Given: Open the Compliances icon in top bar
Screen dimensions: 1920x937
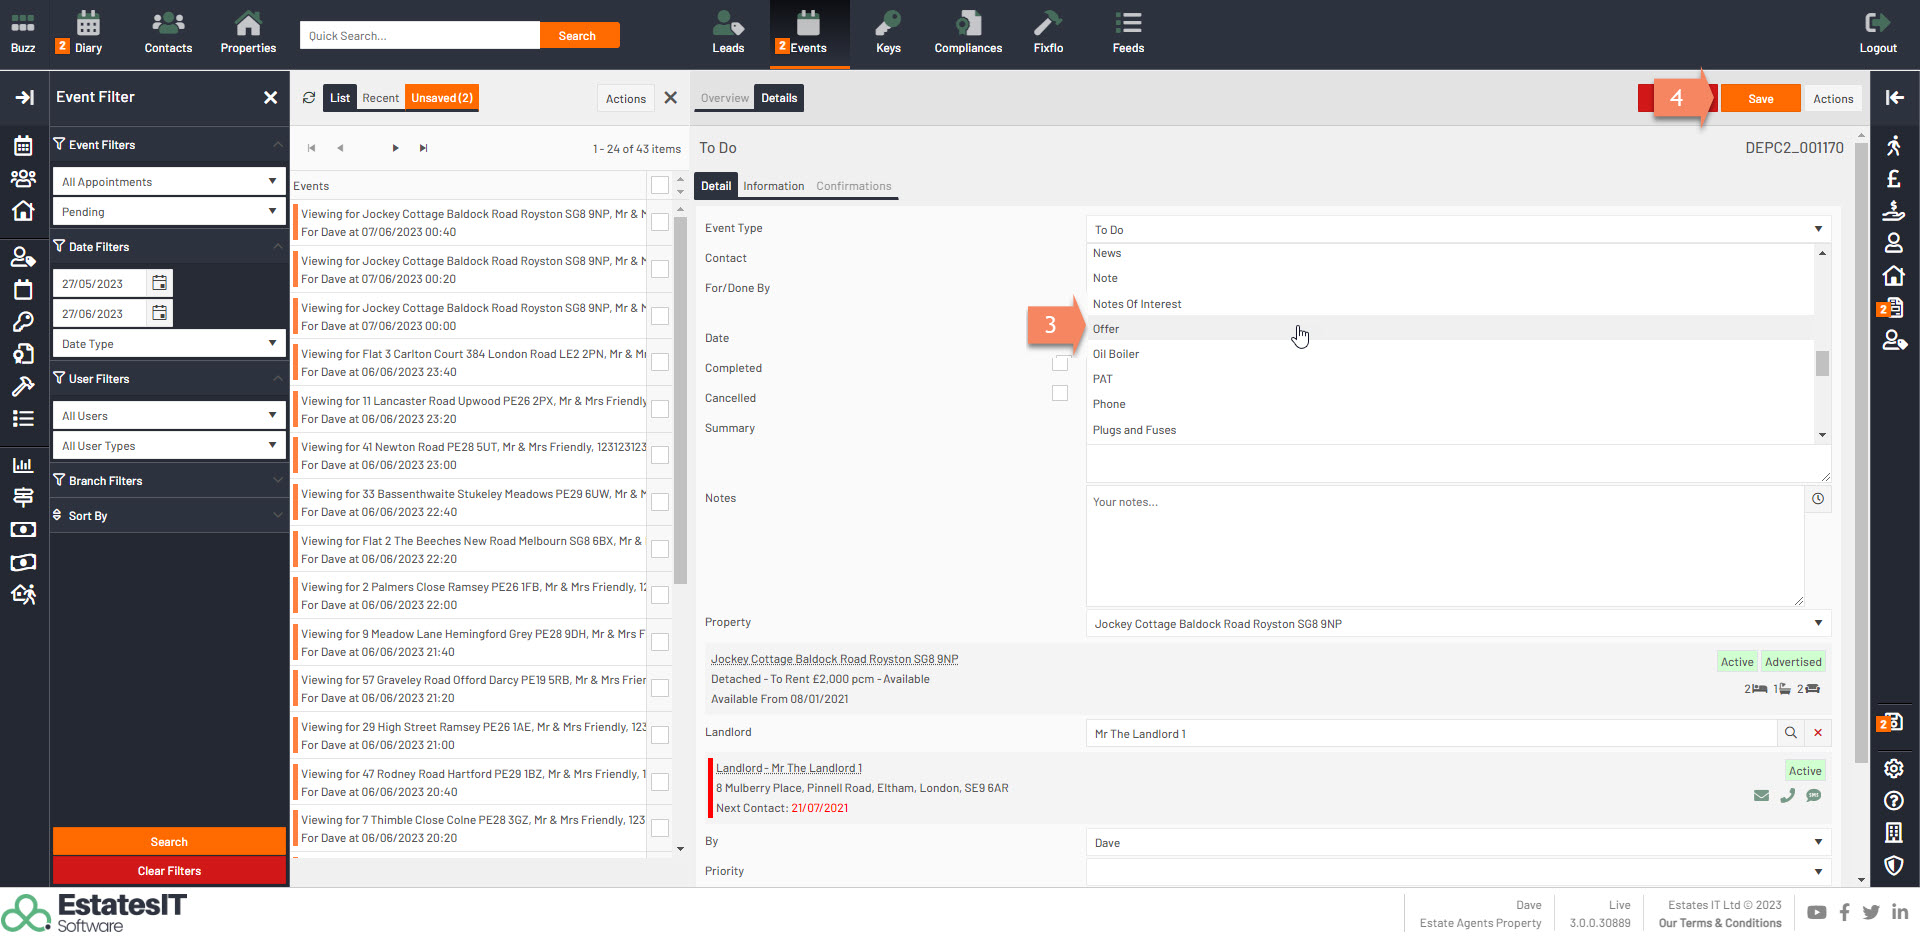Looking at the screenshot, I should point(967,33).
